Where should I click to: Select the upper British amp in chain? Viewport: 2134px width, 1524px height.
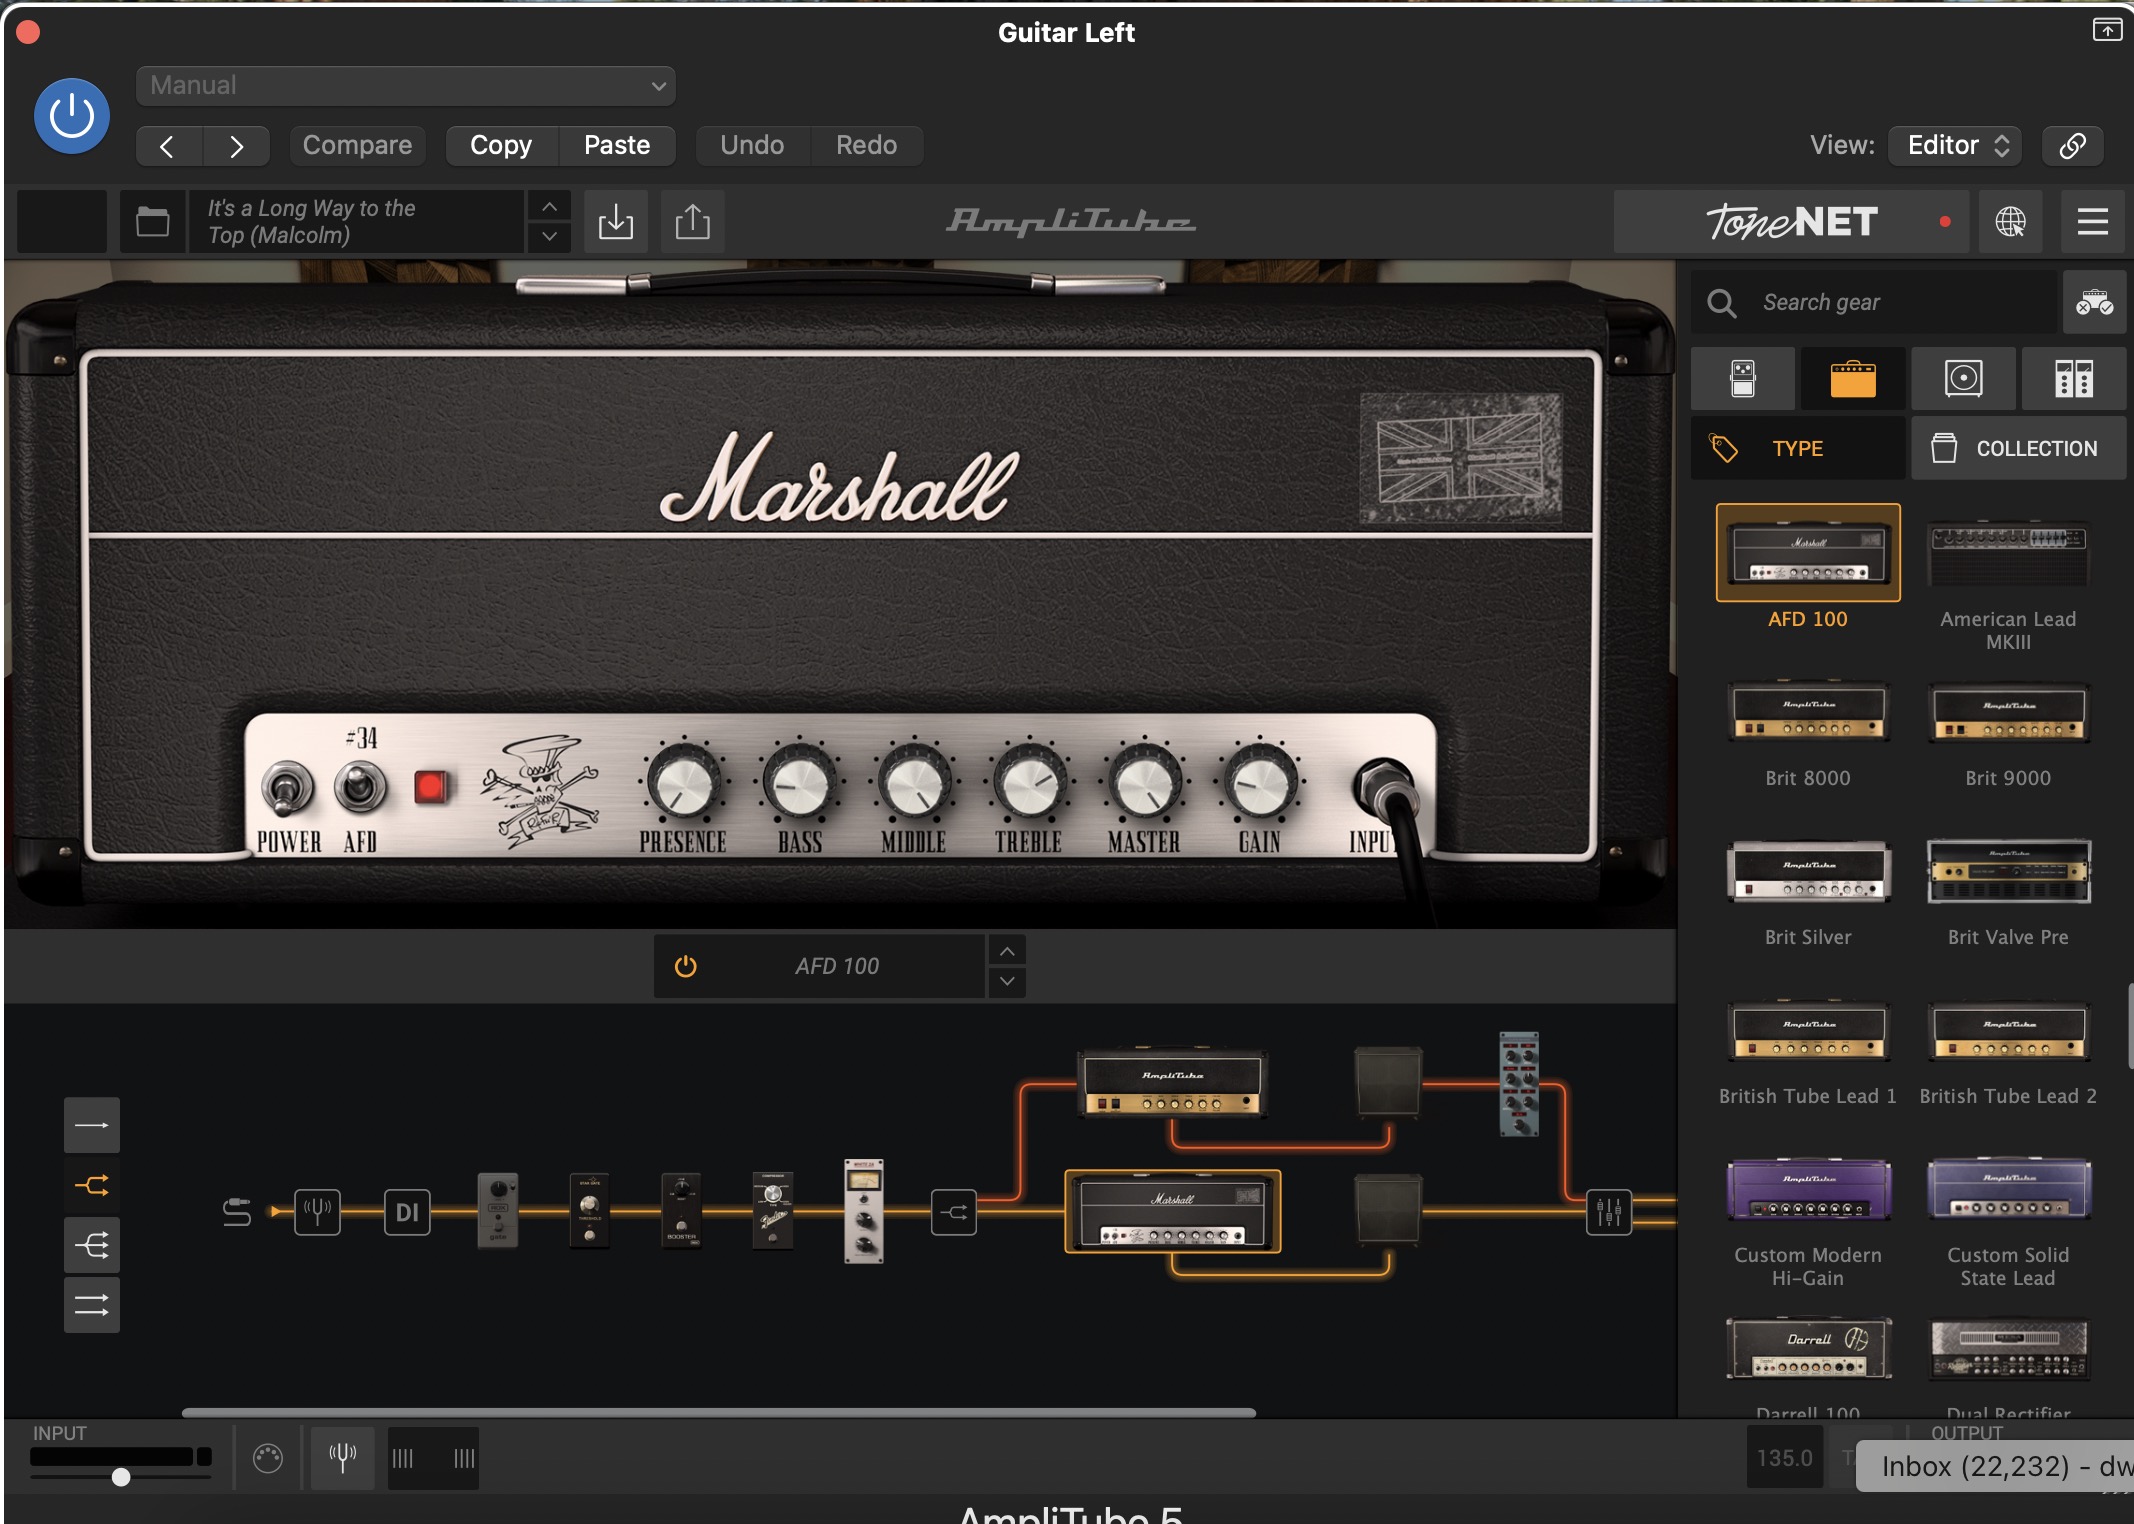click(x=1173, y=1084)
